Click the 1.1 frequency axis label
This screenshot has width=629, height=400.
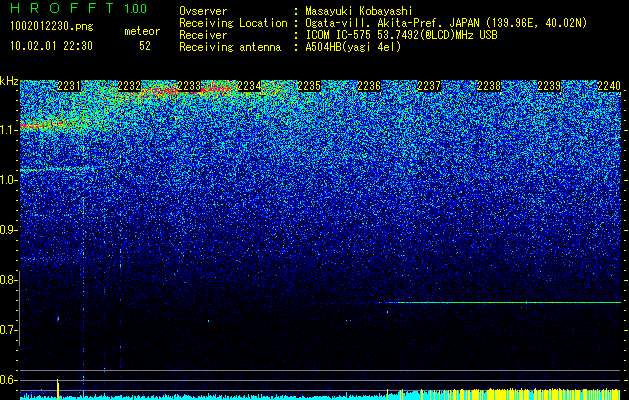[x=8, y=130]
